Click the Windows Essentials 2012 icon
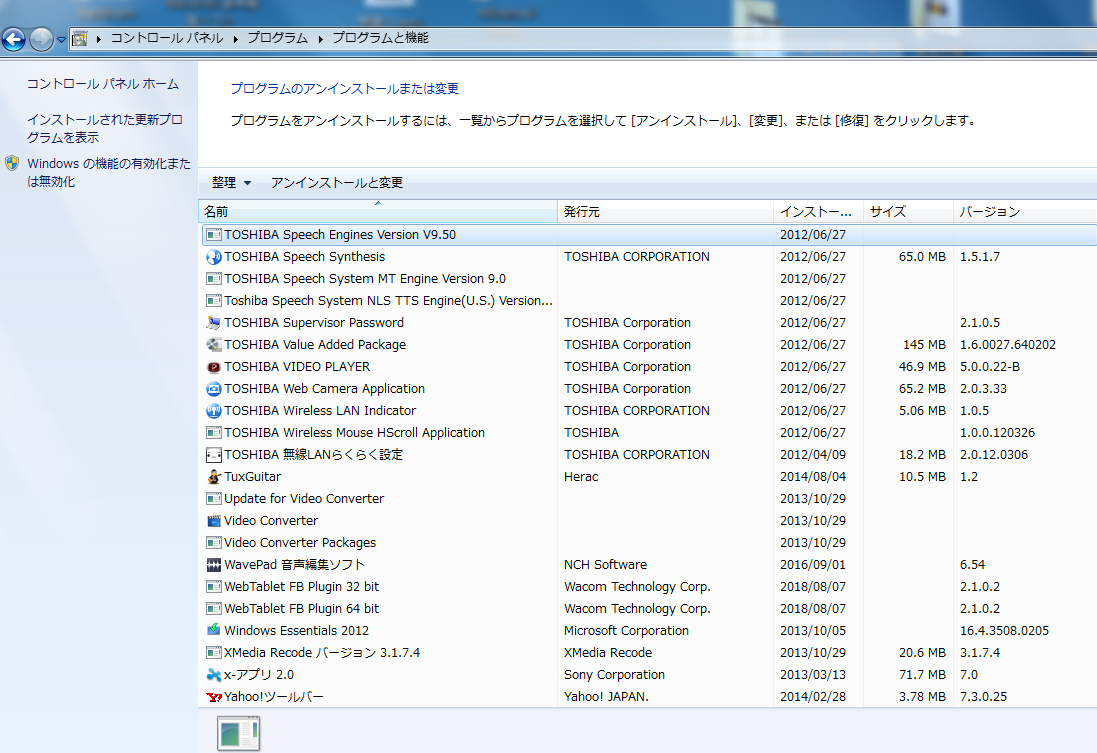1097x753 pixels. pos(213,631)
